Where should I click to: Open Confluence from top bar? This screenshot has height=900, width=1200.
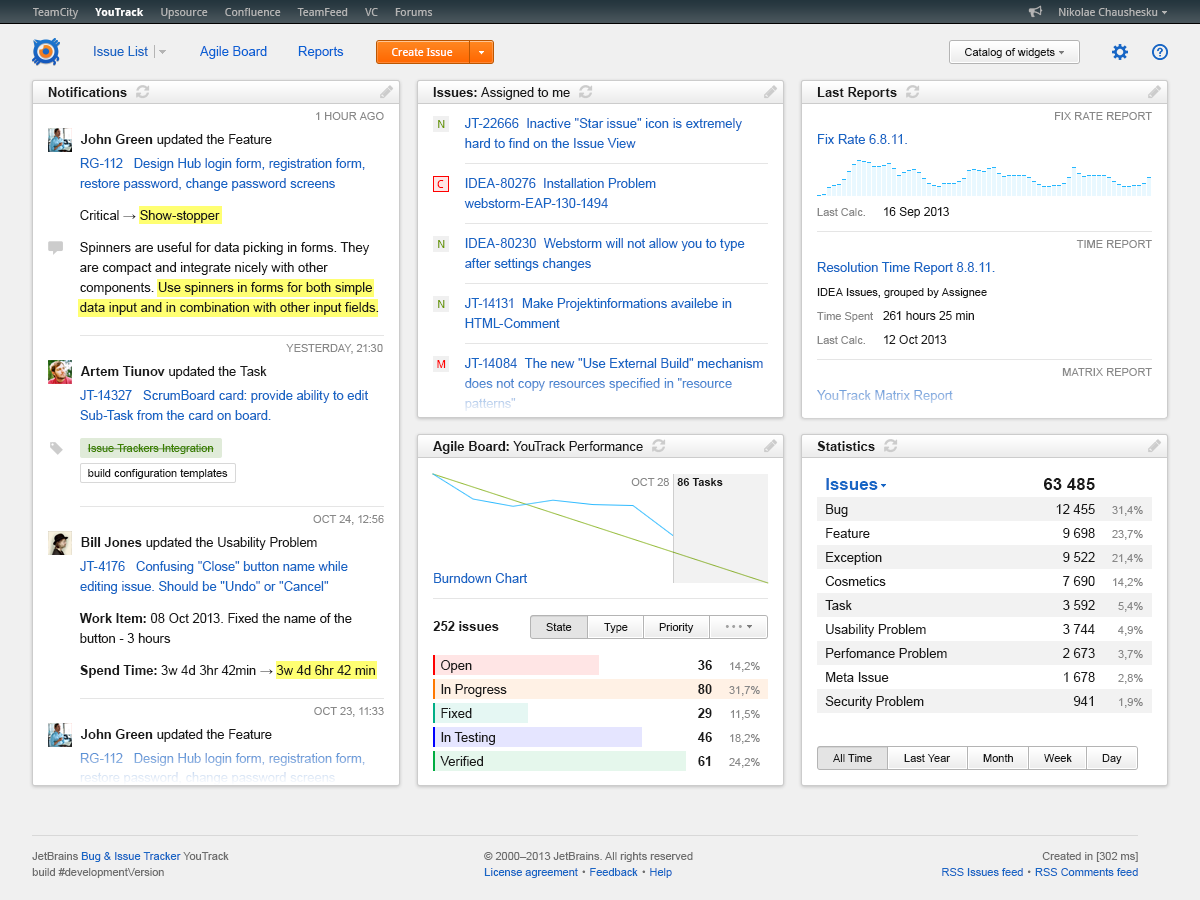(x=253, y=12)
